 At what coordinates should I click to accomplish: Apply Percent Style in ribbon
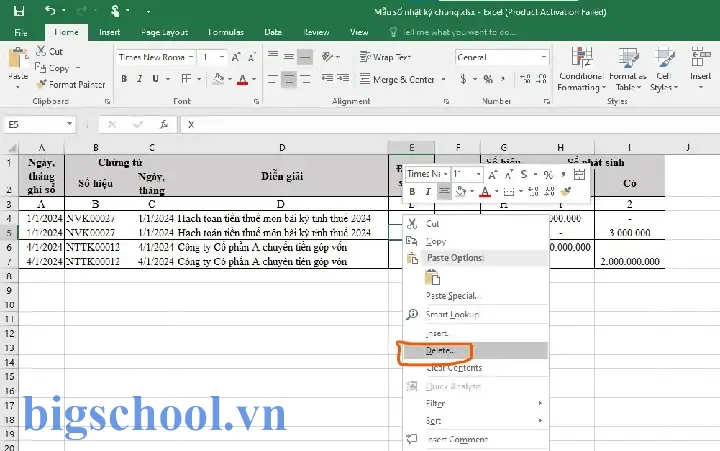click(x=488, y=79)
